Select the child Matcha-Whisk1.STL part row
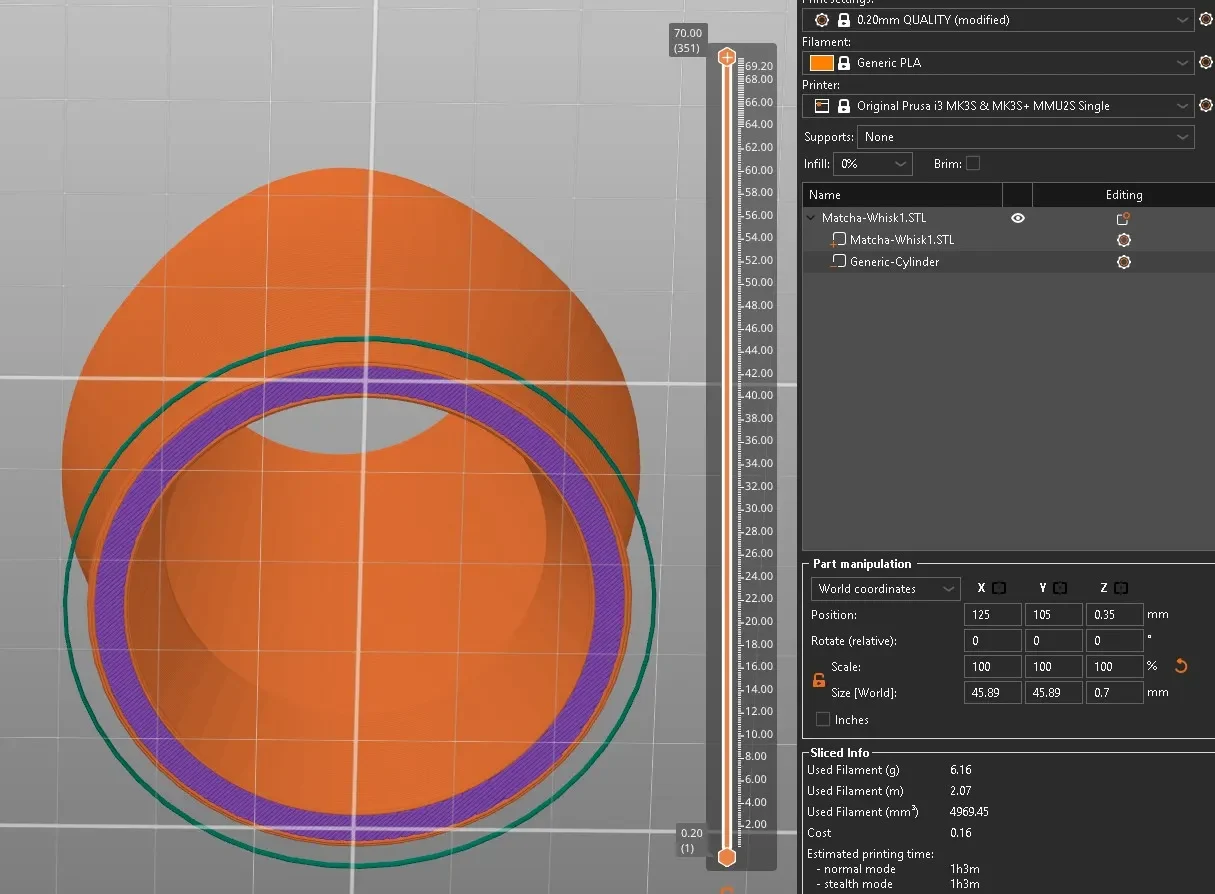The width and height of the screenshot is (1215, 894). [1009, 240]
